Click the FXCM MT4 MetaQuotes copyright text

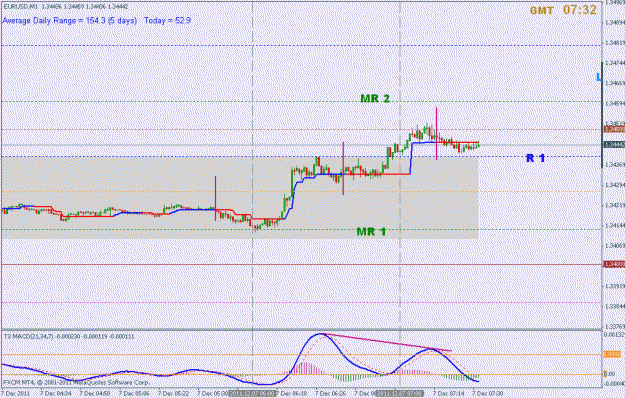coord(77,382)
